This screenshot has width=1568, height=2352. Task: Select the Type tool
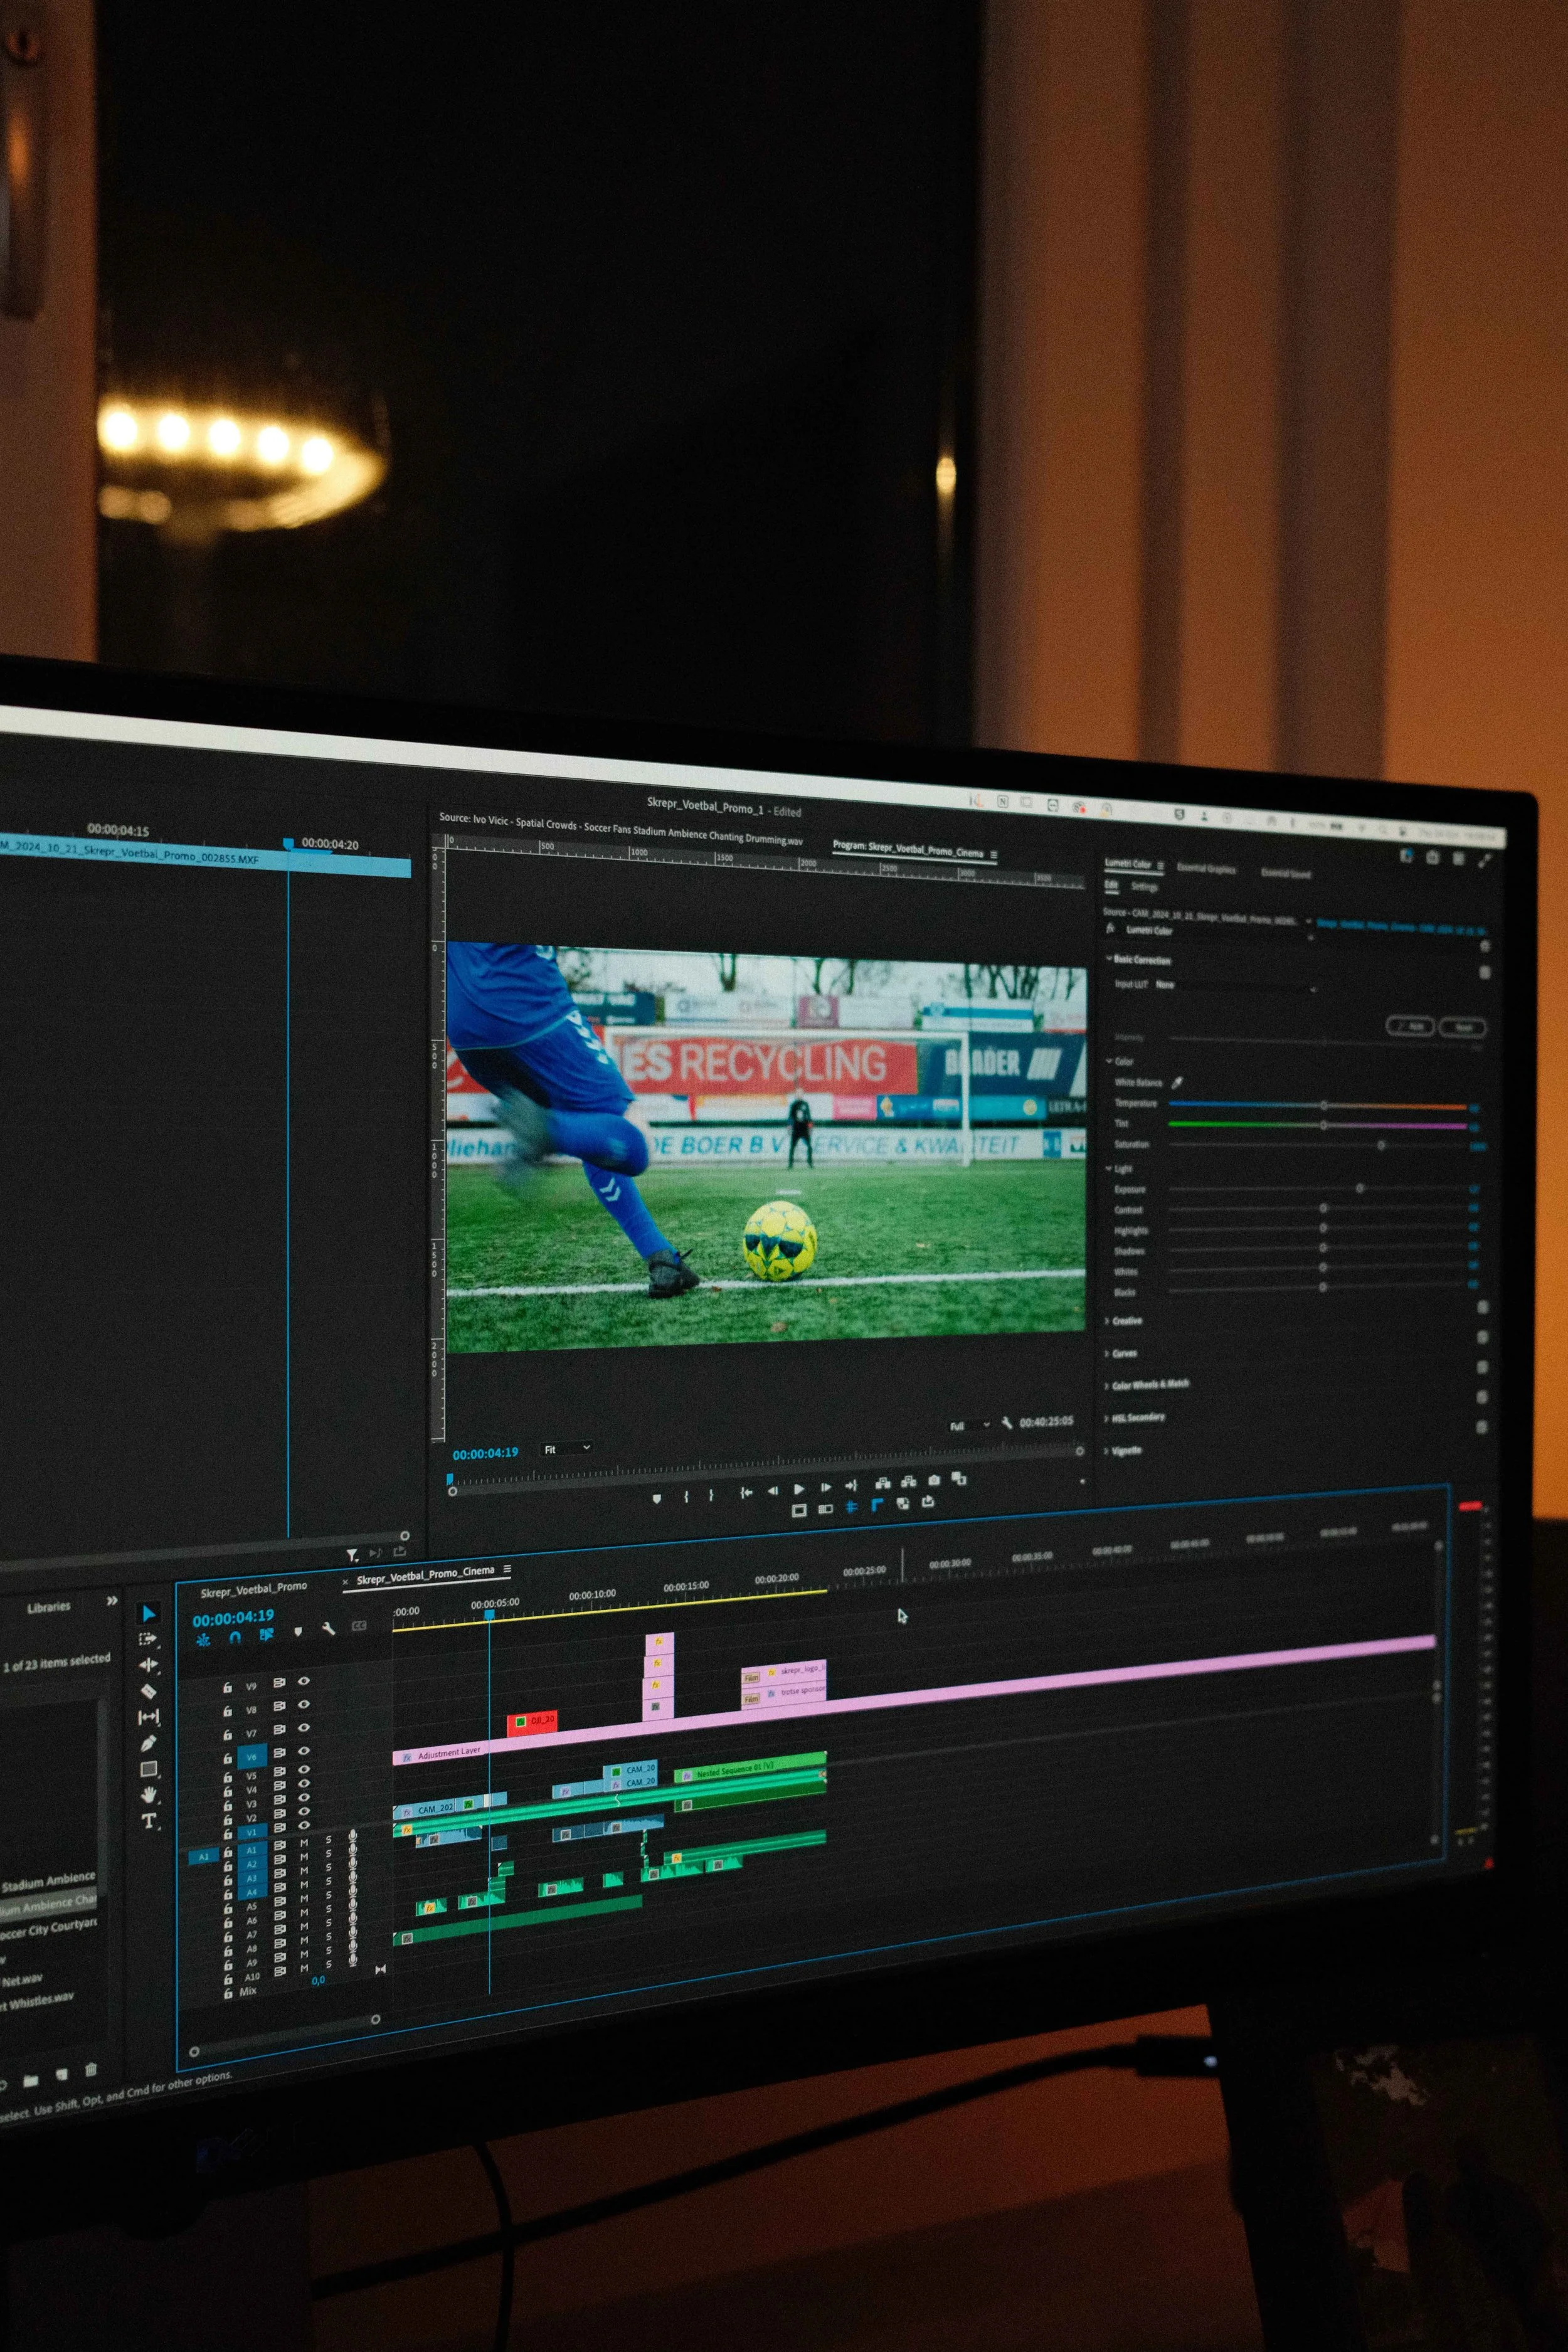(149, 1821)
